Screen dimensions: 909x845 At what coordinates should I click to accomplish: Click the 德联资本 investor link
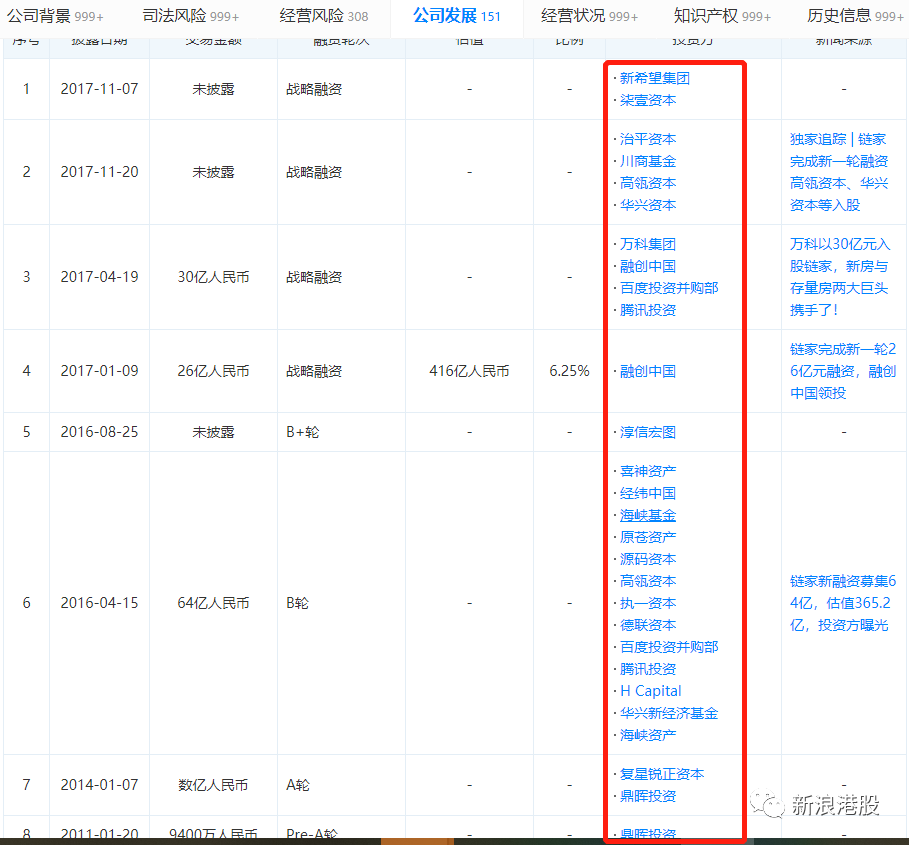click(648, 625)
